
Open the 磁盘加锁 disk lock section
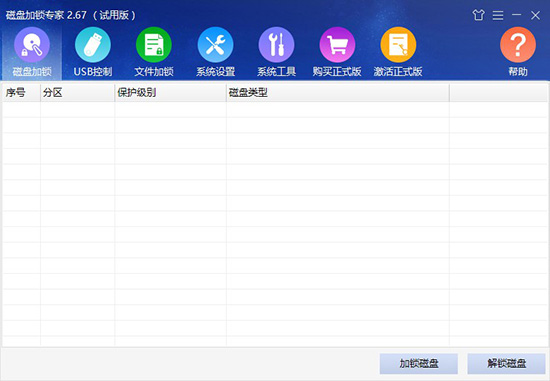coord(32,52)
